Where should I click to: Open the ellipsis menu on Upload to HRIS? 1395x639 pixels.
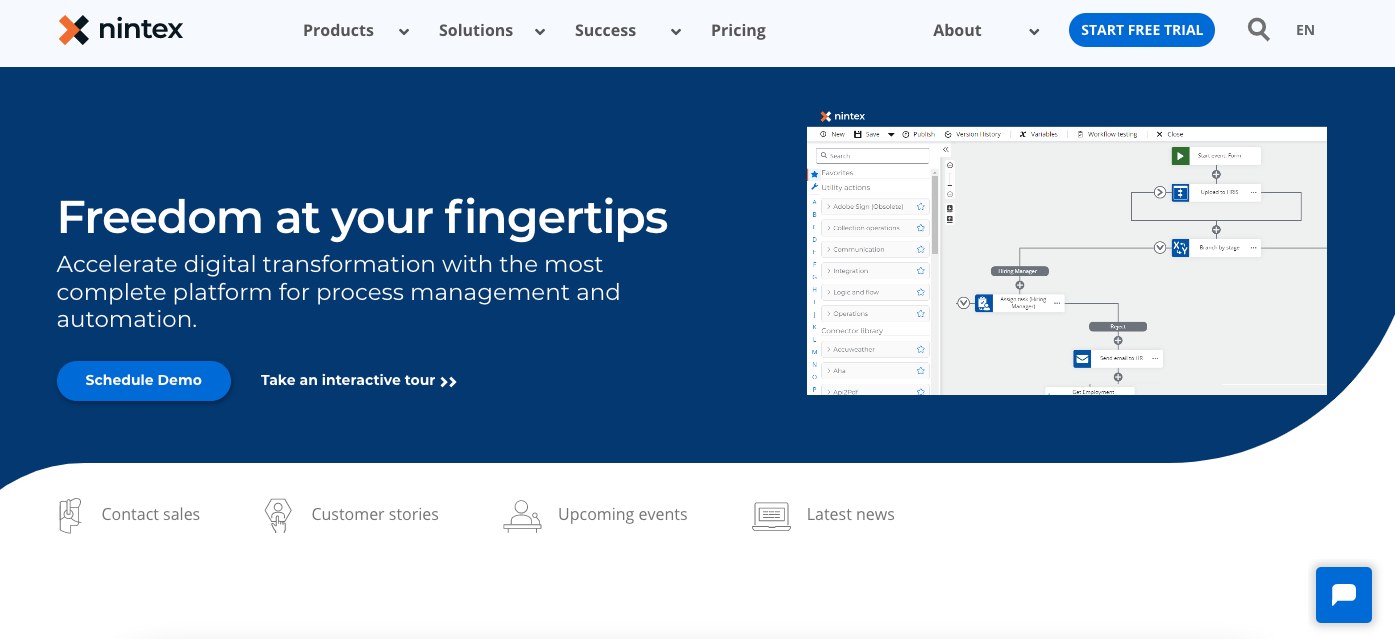coord(1253,192)
